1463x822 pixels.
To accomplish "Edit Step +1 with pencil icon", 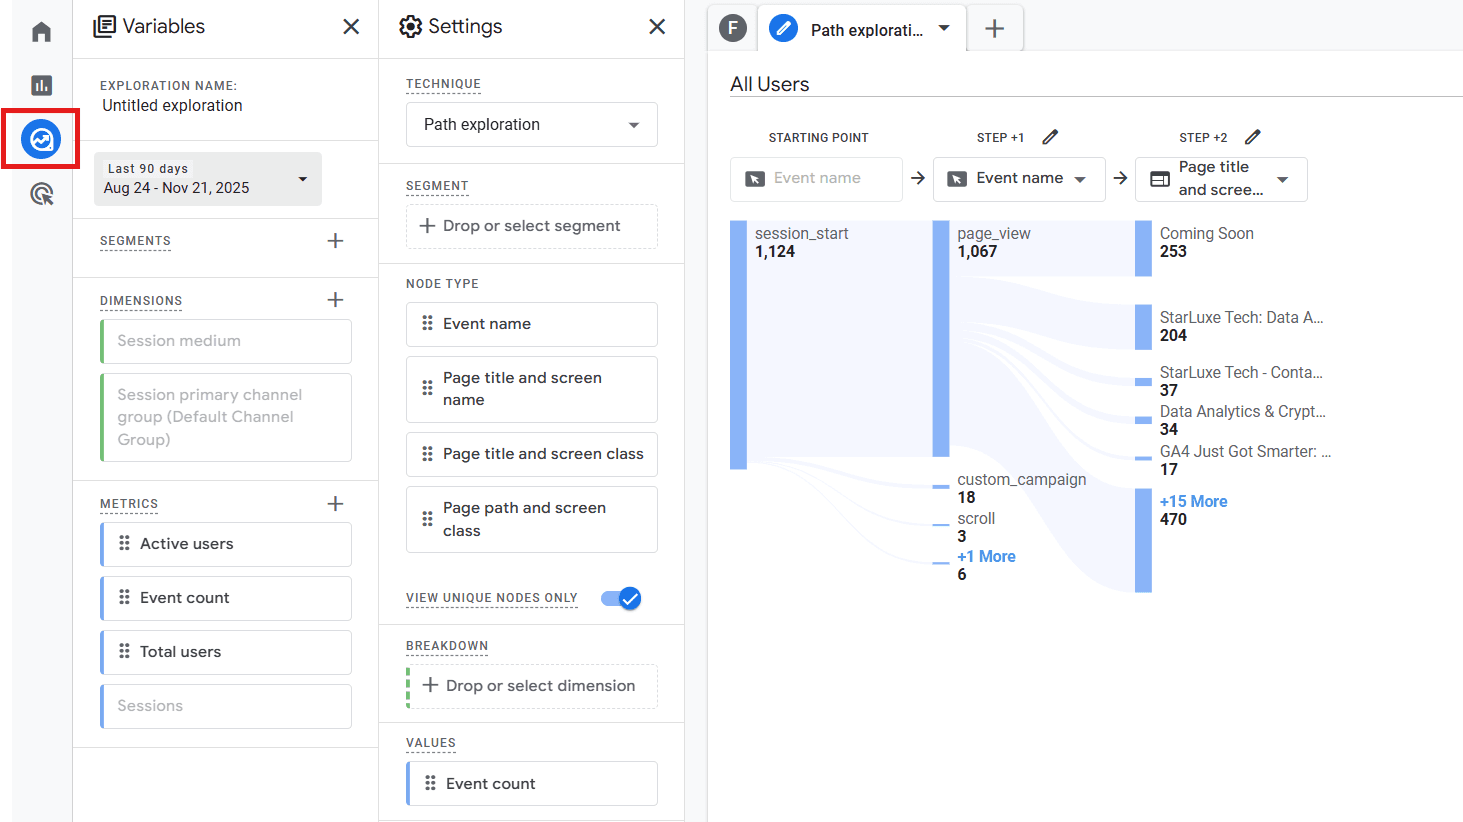I will (1050, 137).
